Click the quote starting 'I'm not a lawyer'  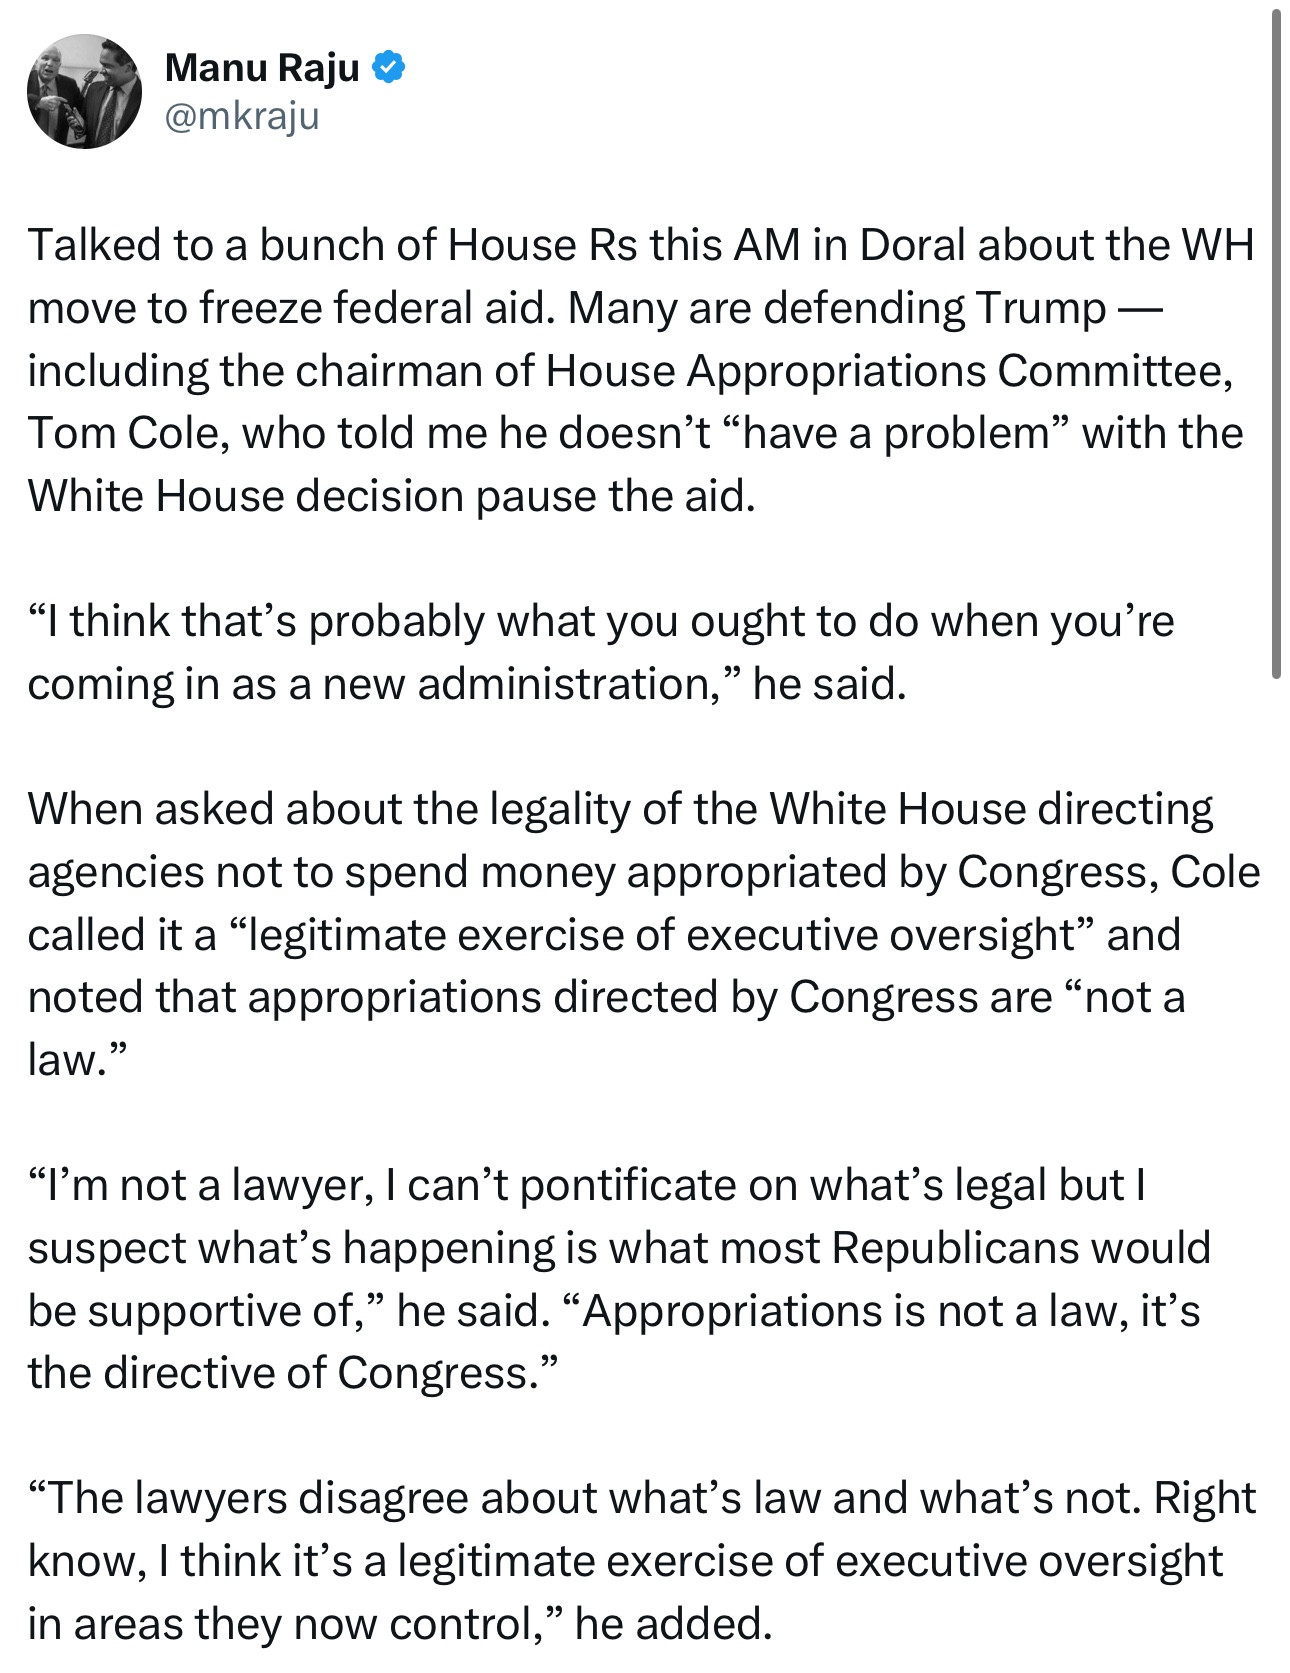619,1278
